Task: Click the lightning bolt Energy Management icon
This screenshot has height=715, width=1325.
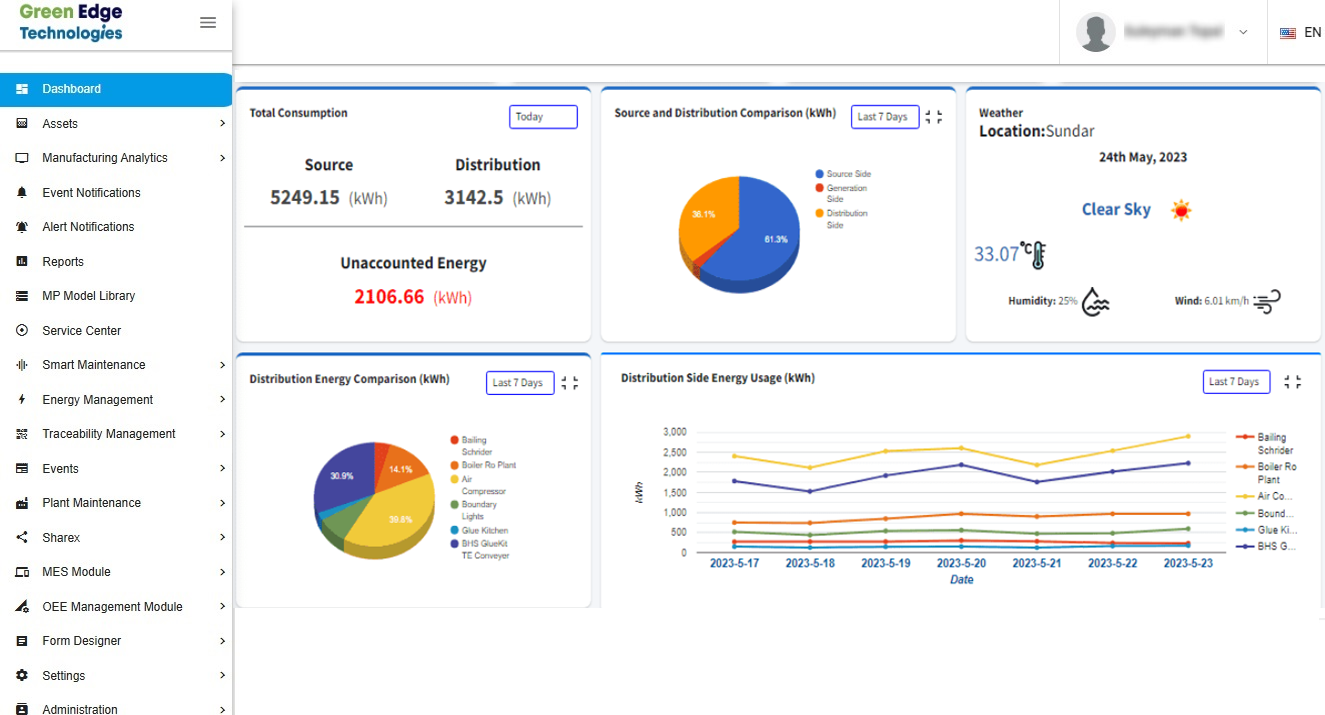Action: pyautogui.click(x=22, y=400)
